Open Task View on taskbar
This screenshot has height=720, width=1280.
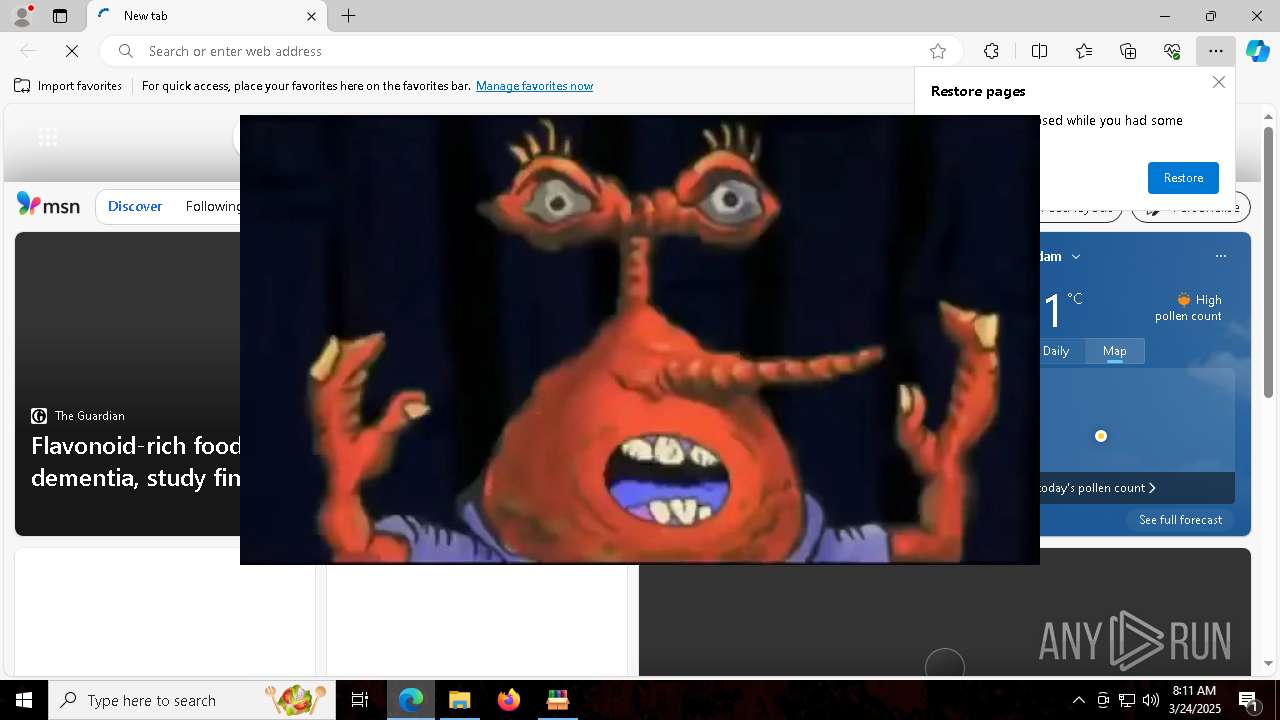pyautogui.click(x=360, y=700)
